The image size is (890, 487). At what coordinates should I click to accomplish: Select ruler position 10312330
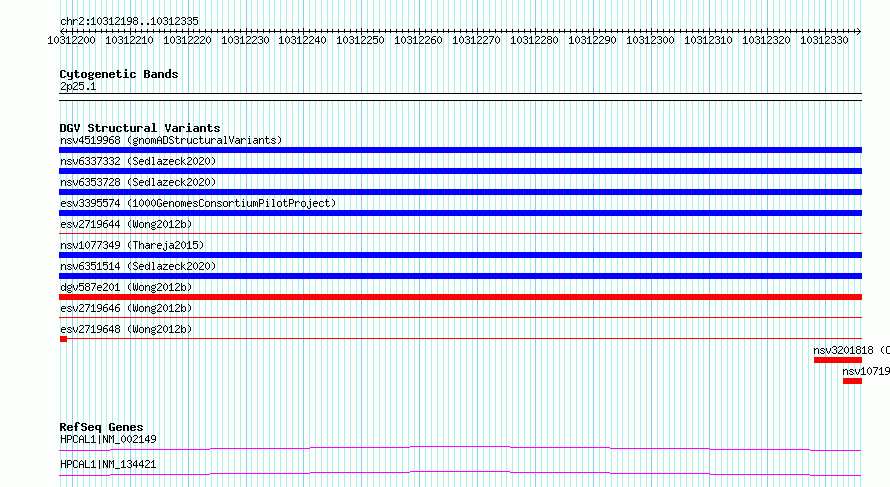(x=824, y=40)
